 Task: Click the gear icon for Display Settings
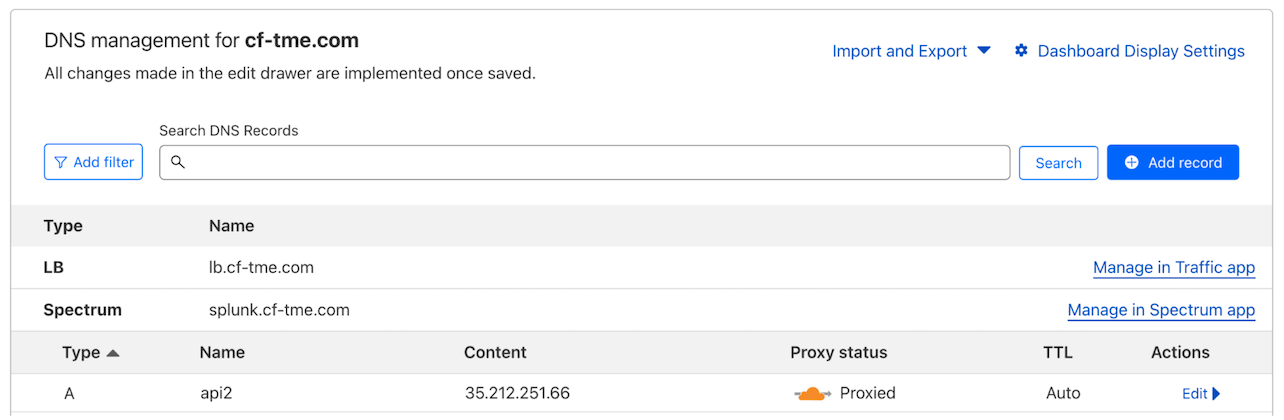pyautogui.click(x=1021, y=51)
